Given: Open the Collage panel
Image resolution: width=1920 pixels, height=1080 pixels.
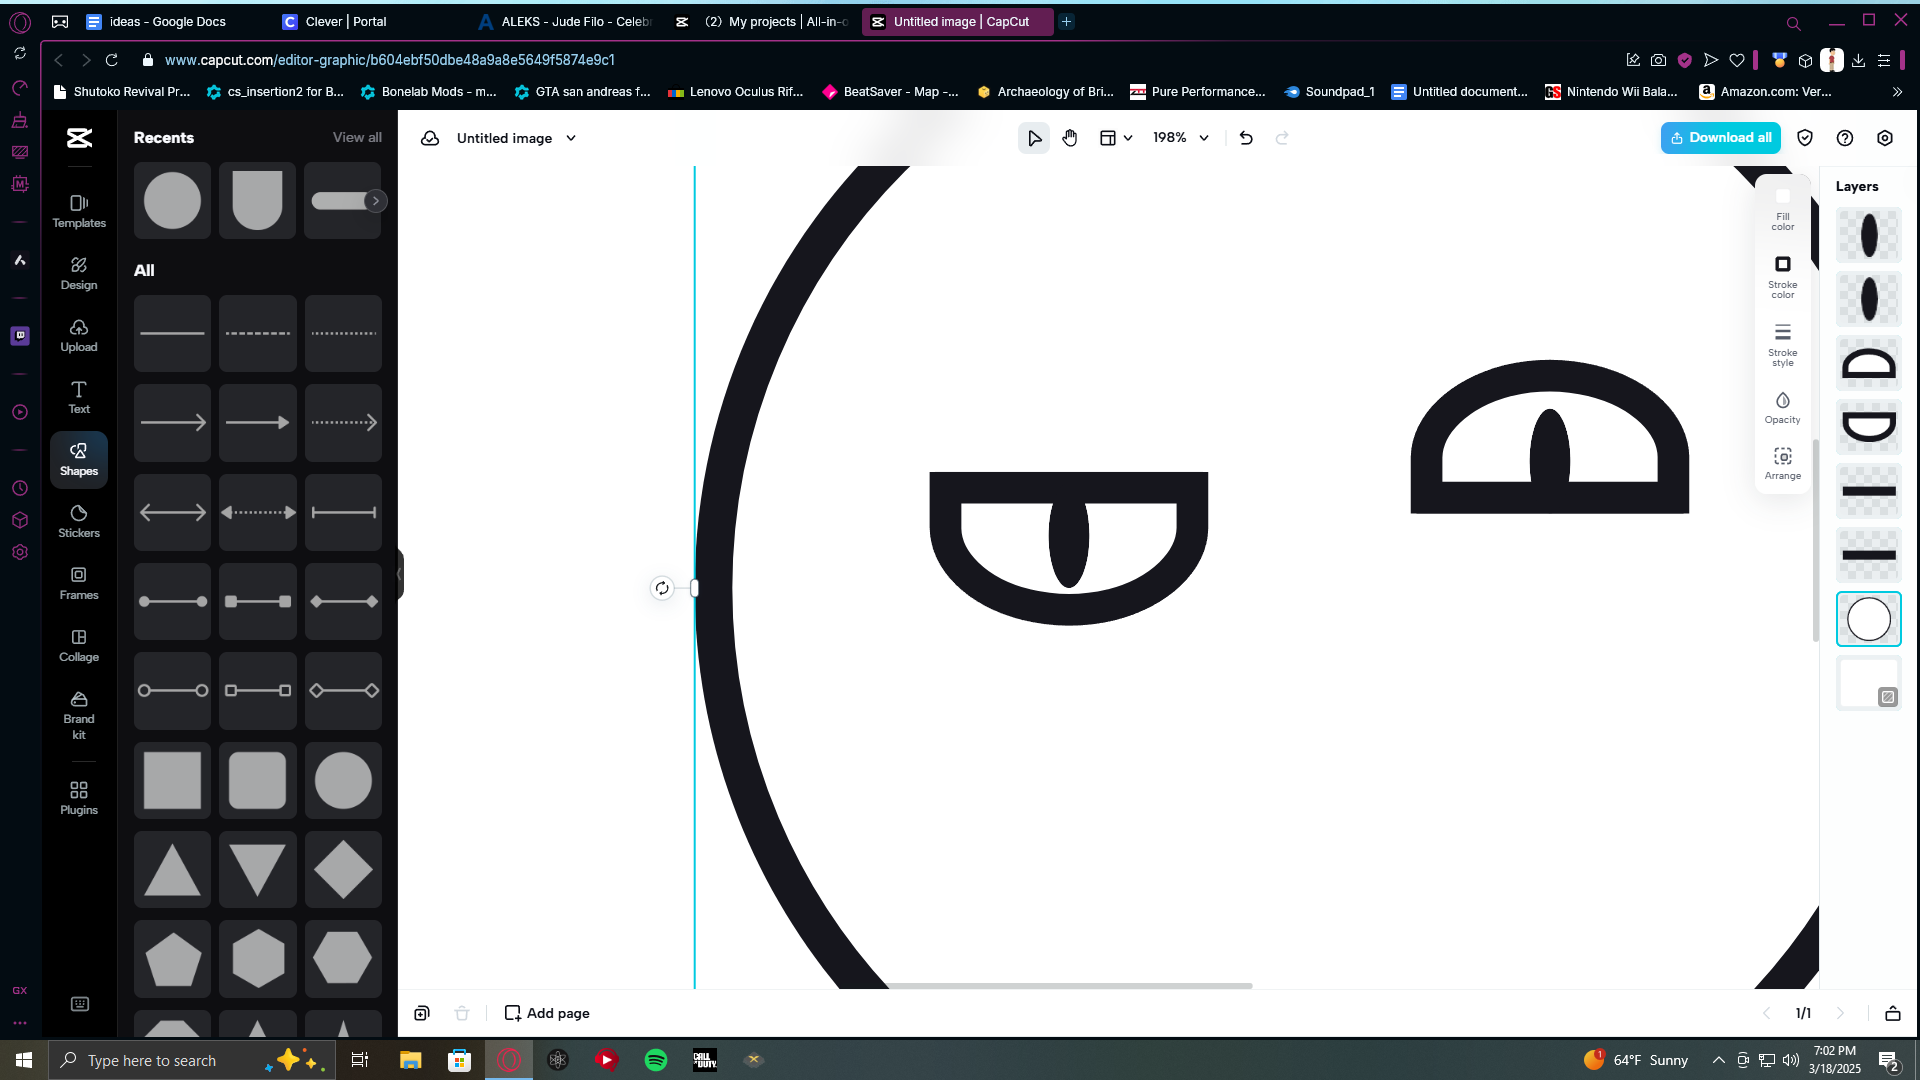Looking at the screenshot, I should (x=79, y=645).
